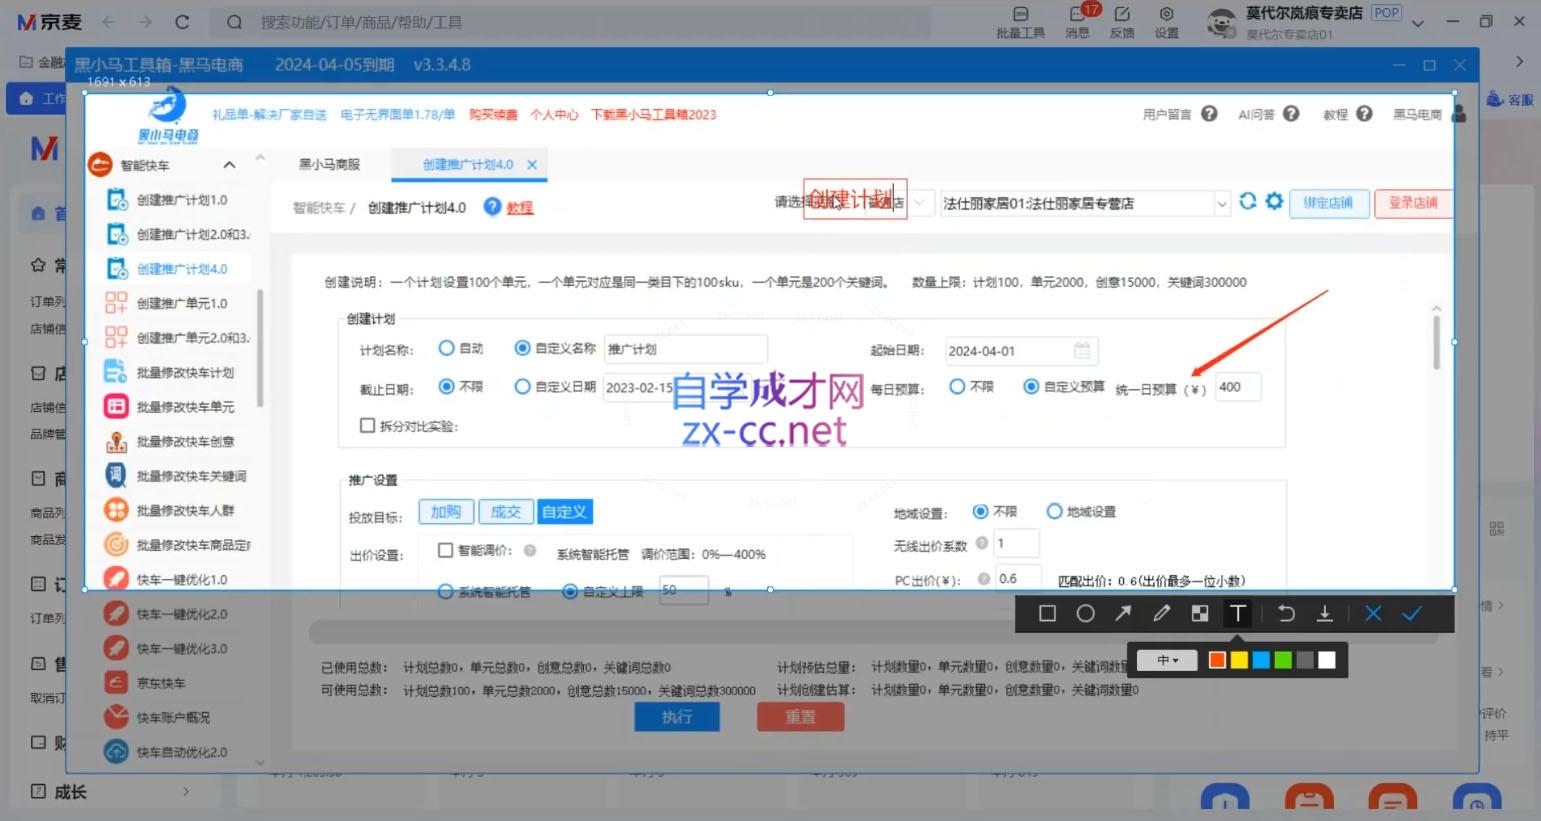
Task: Open the 礼品单-解决厂家自送 link
Action: (x=269, y=115)
